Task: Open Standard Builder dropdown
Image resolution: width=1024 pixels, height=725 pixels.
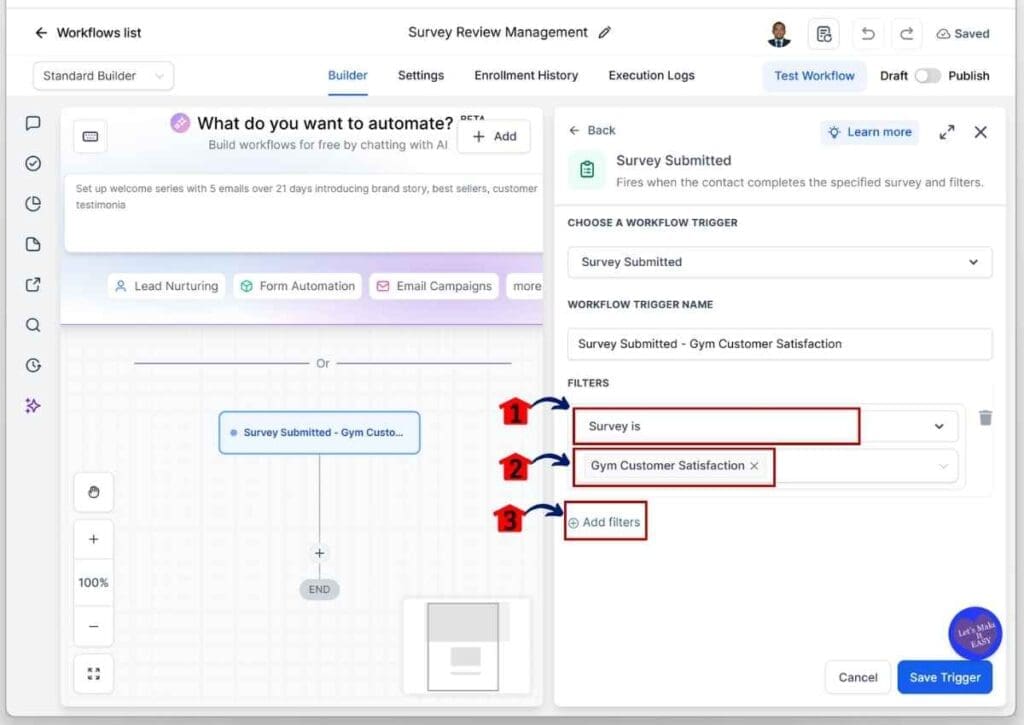Action: tap(103, 76)
